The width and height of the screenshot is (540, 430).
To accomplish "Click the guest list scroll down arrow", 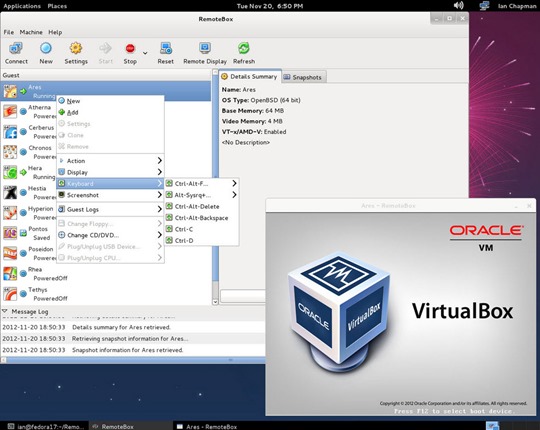I will tap(215, 302).
